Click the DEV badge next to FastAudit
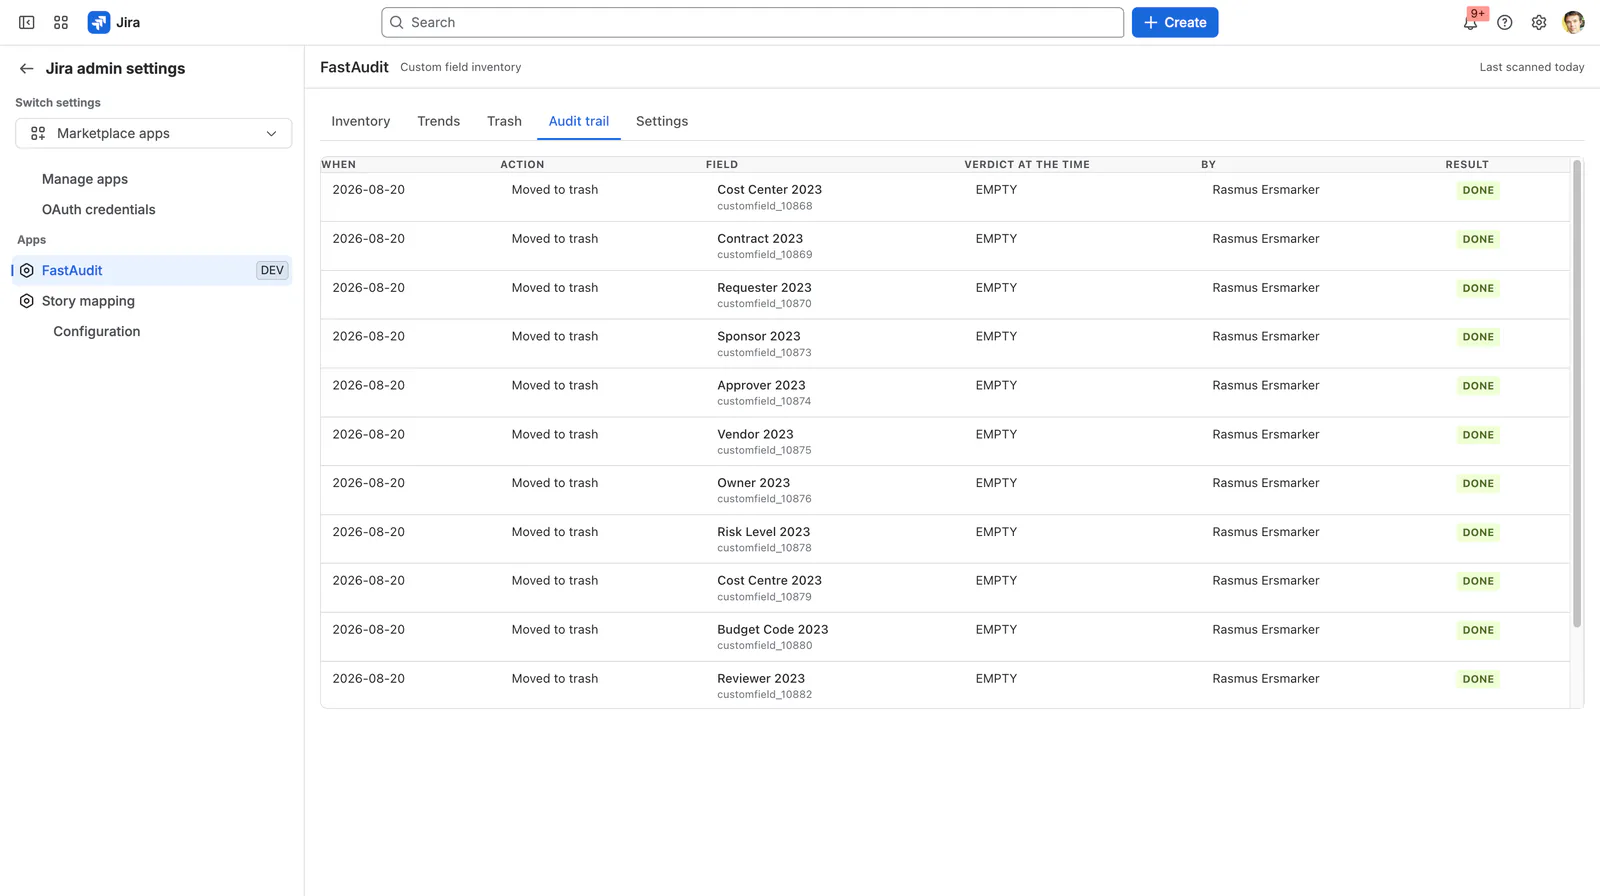 pyautogui.click(x=272, y=270)
